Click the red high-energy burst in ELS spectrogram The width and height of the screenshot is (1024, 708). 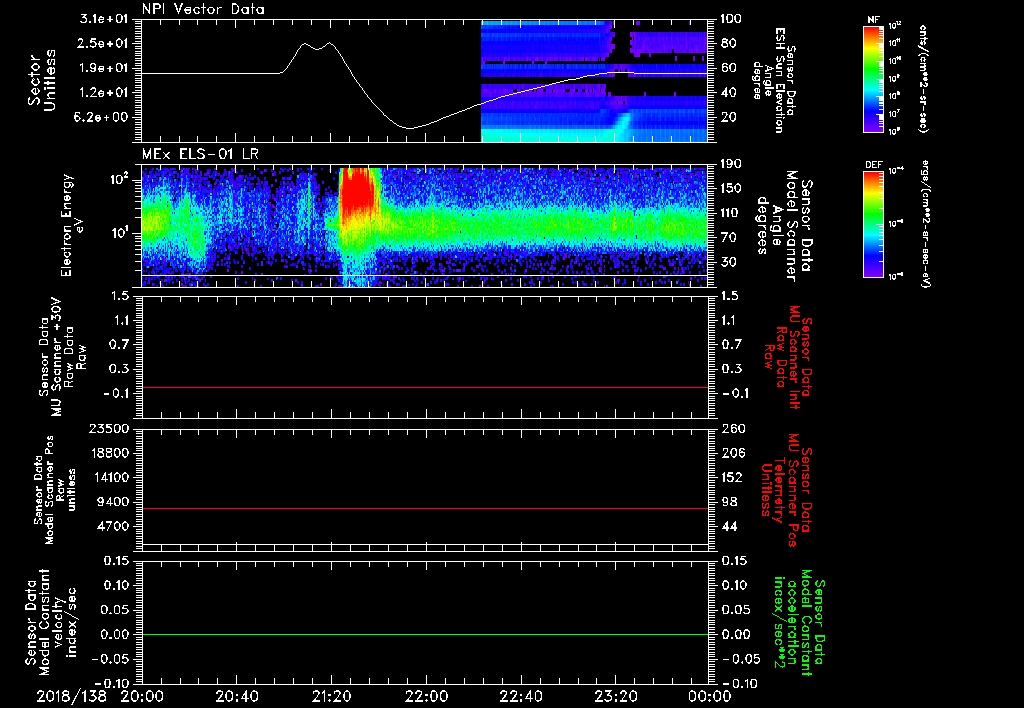357,191
